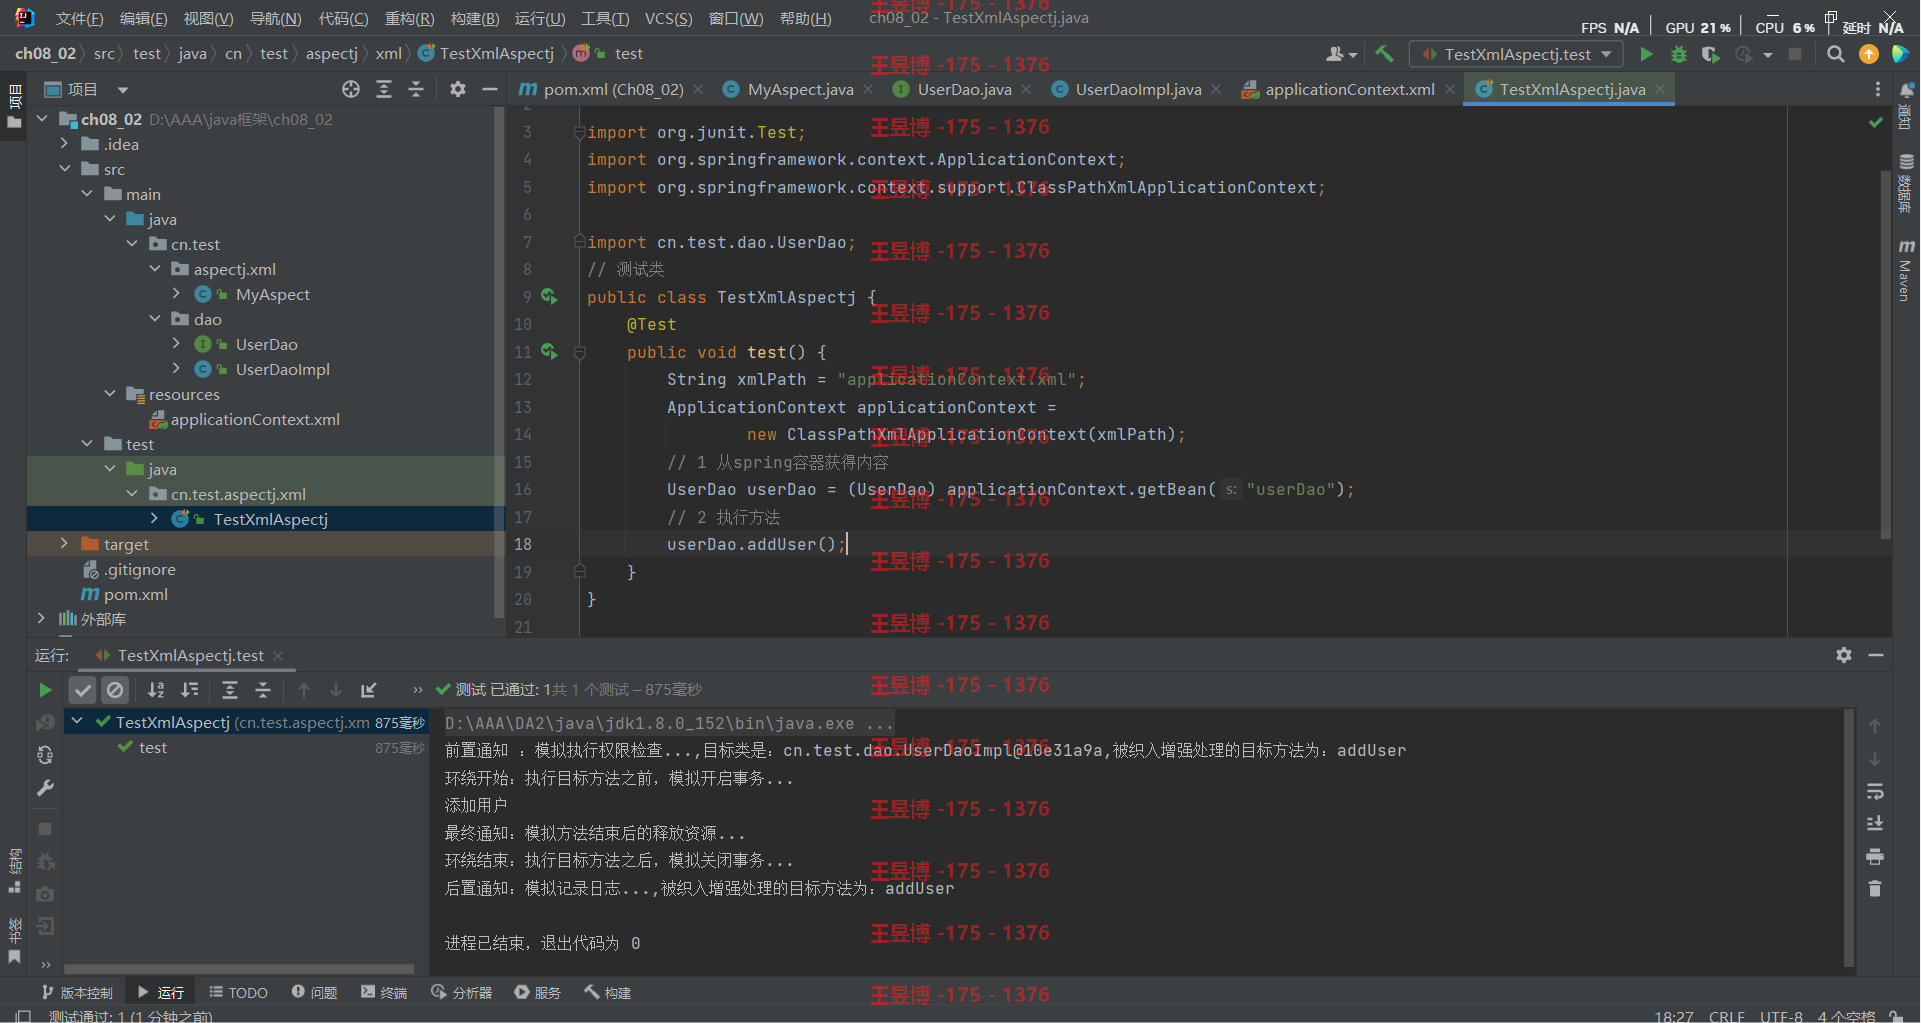Viewport: 1921px width, 1023px height.
Task: Open the Services tool window
Action: tap(538, 992)
